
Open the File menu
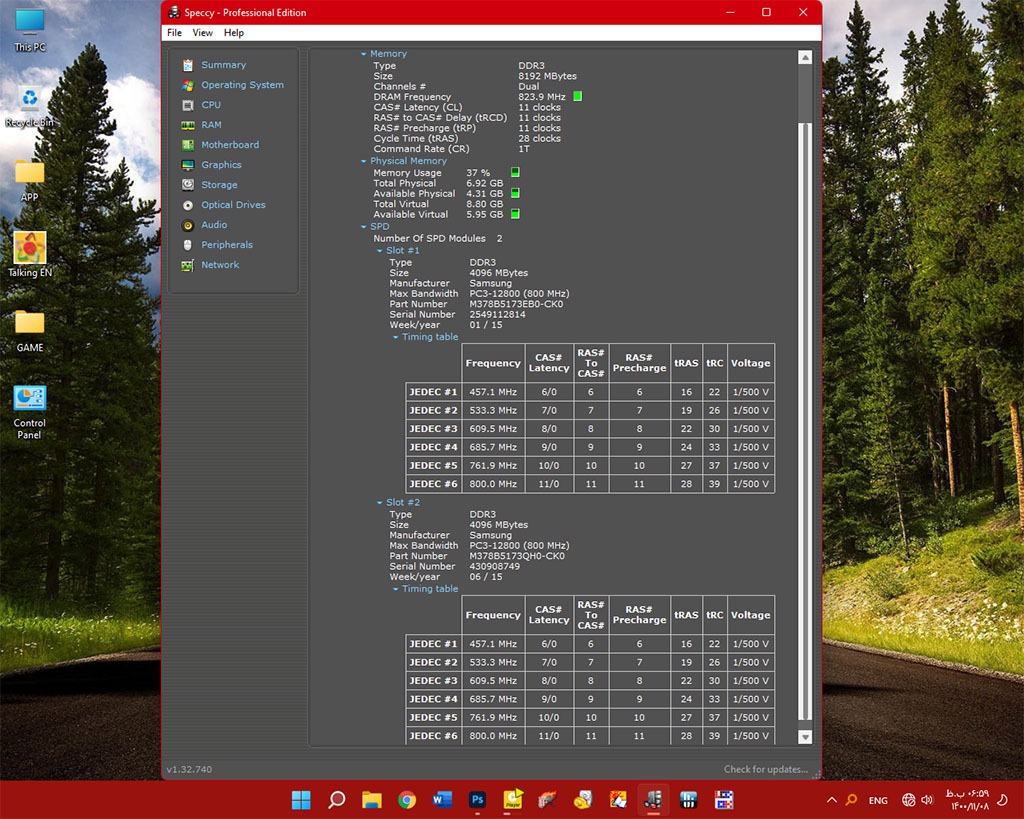(x=174, y=33)
